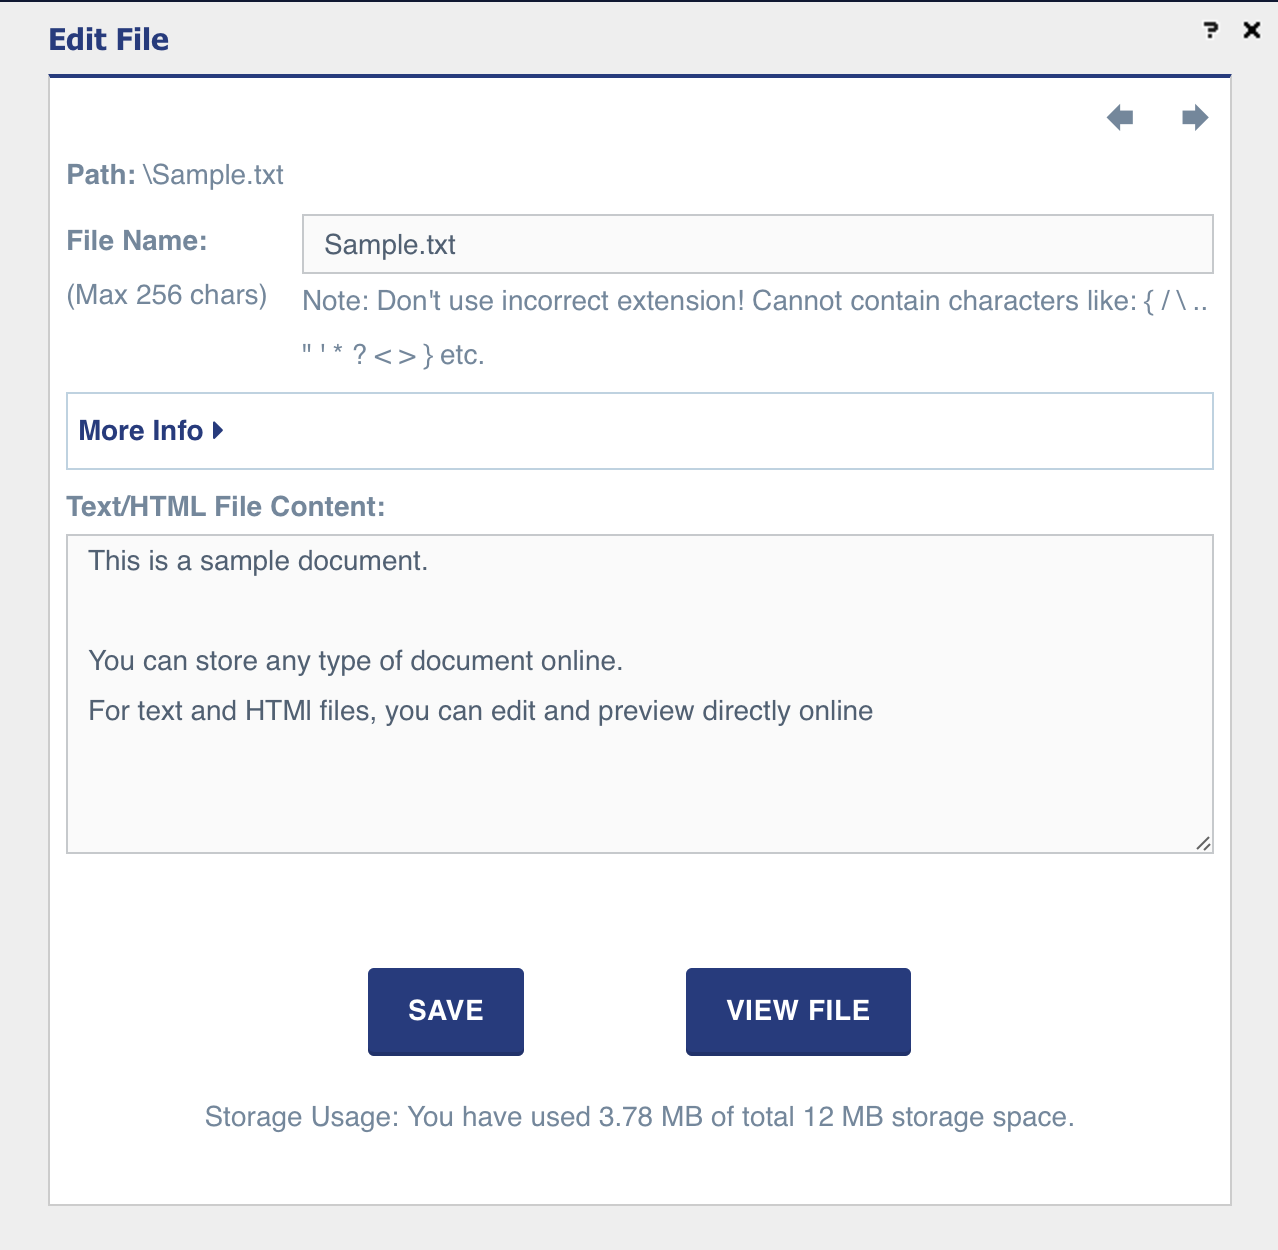Click the "Edit File" dialog title
Image resolution: width=1278 pixels, height=1250 pixels.
109,40
